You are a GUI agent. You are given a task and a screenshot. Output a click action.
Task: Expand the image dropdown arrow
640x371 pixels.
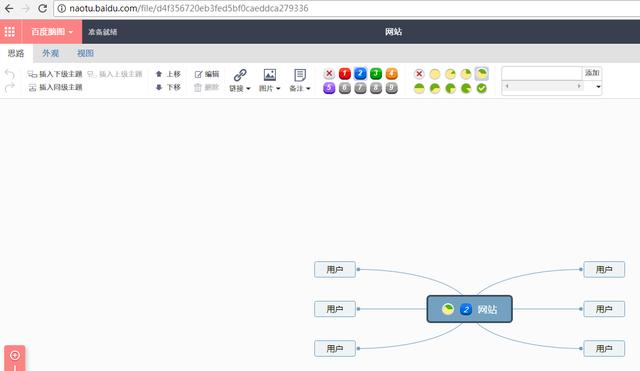[278, 89]
